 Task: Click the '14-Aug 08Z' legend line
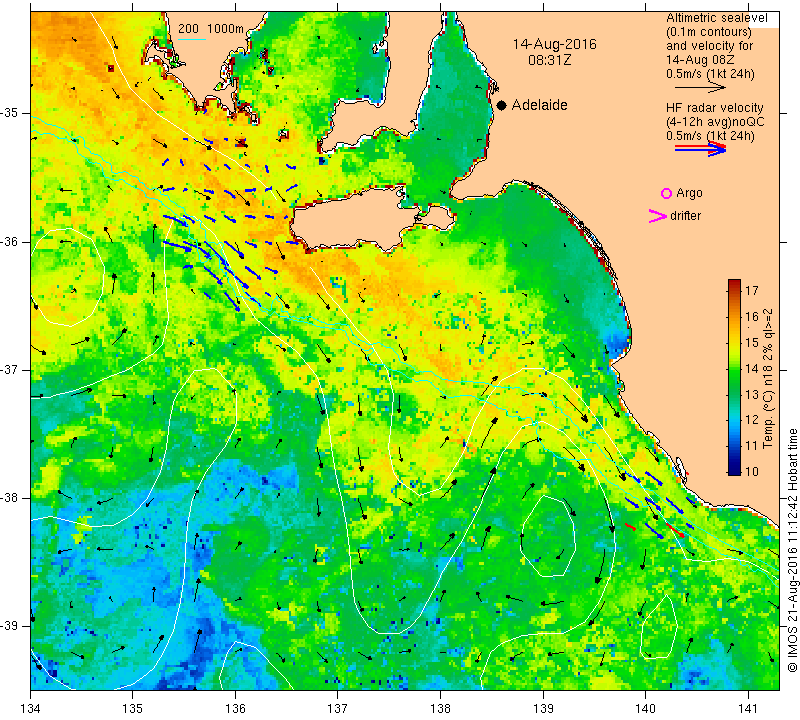(699, 60)
